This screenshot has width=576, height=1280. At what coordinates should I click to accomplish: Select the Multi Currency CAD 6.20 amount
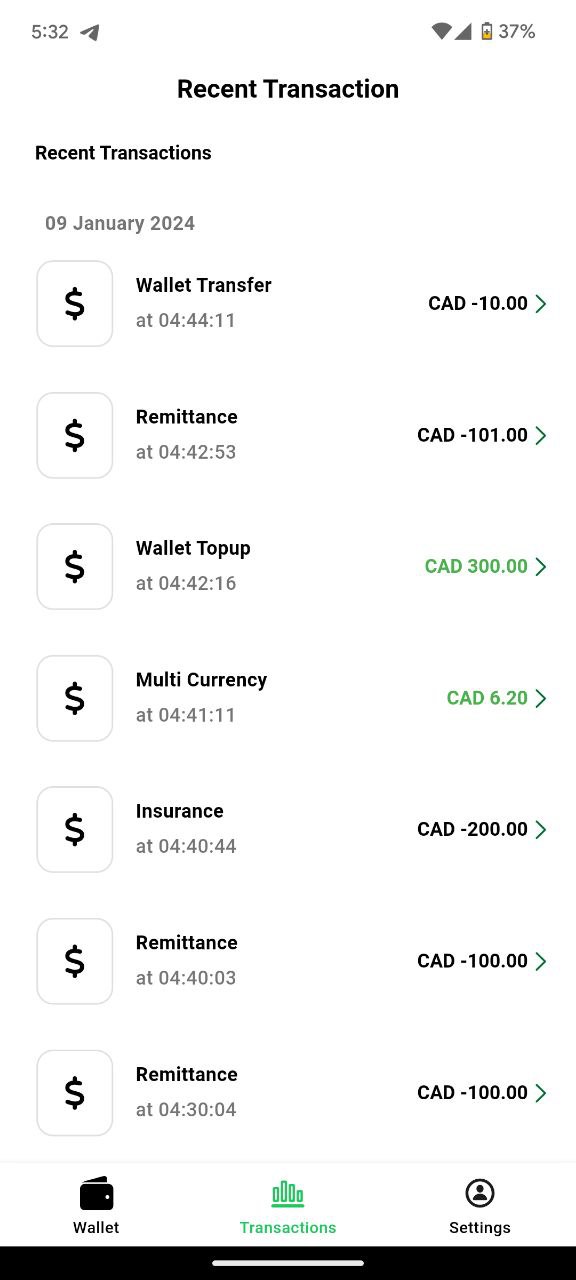(x=489, y=698)
